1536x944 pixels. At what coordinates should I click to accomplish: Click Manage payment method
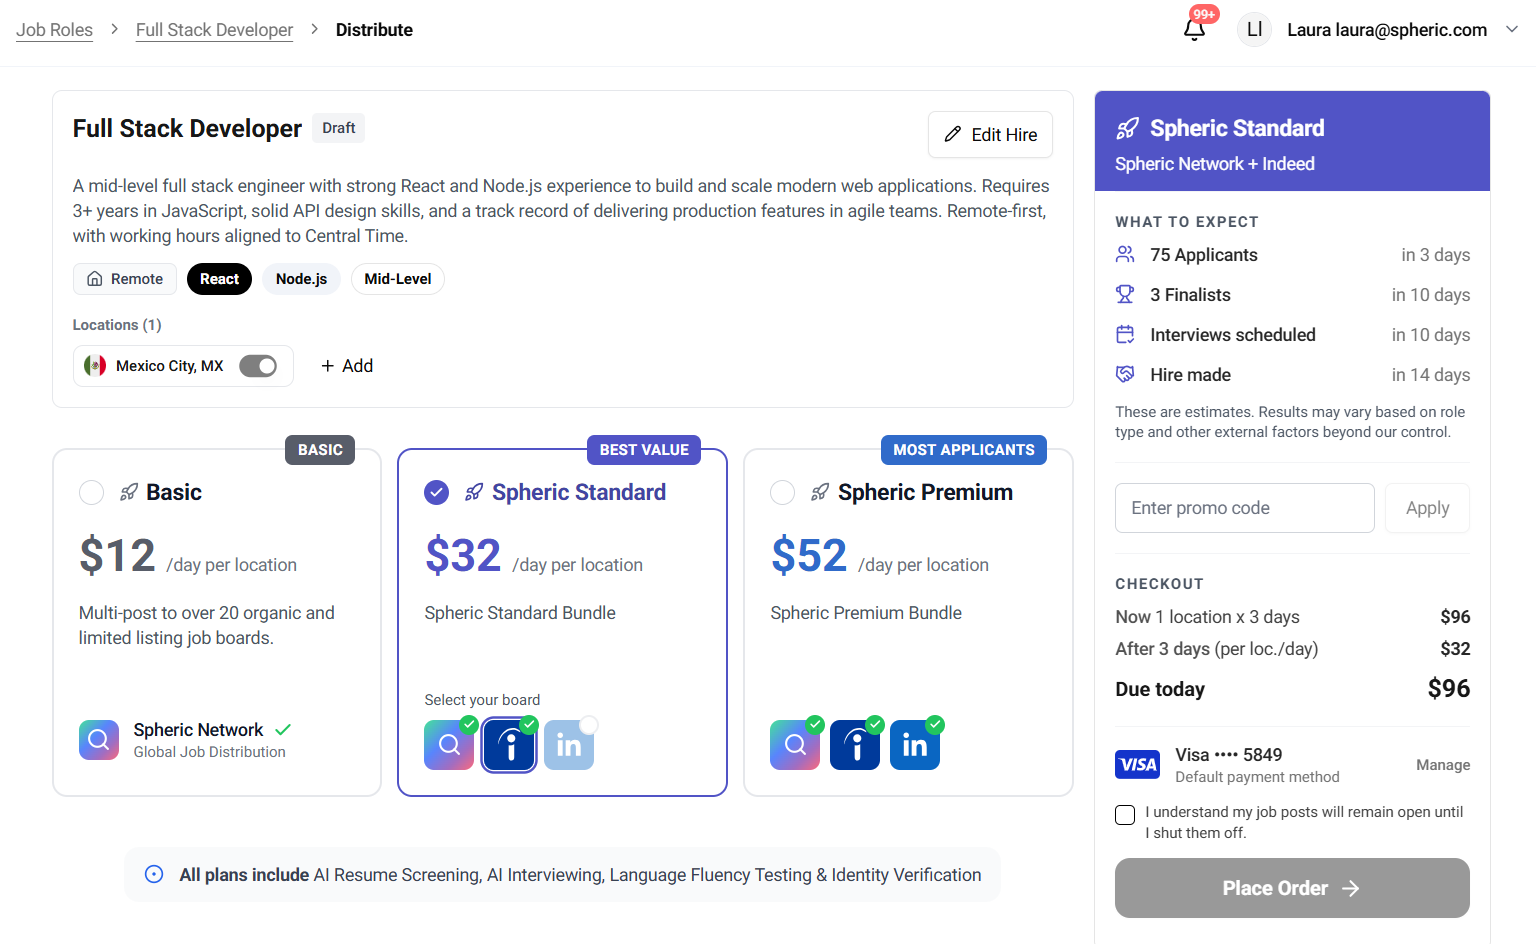[1442, 765]
